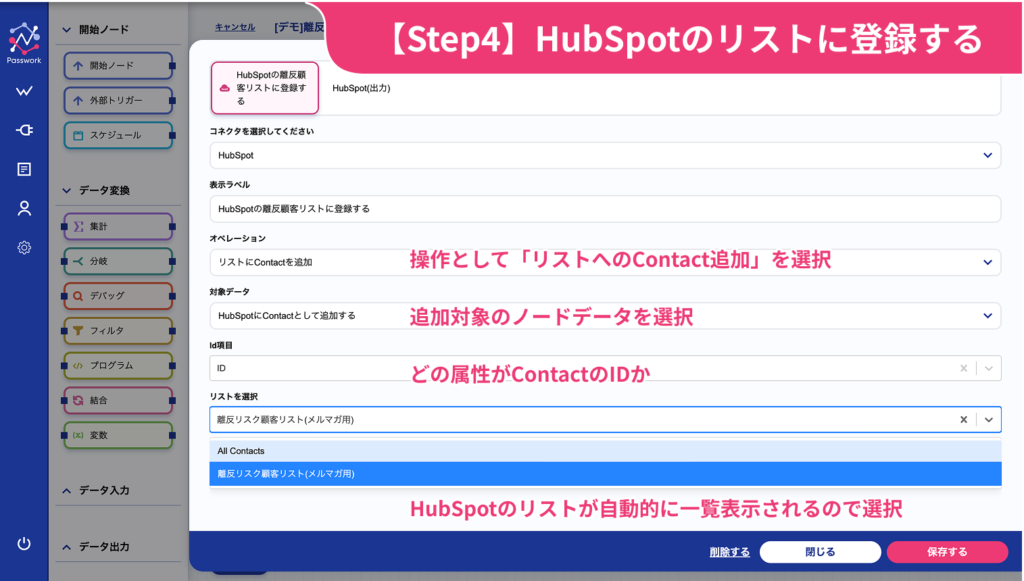Click the 保存する button
1024x581 pixels.
947,552
